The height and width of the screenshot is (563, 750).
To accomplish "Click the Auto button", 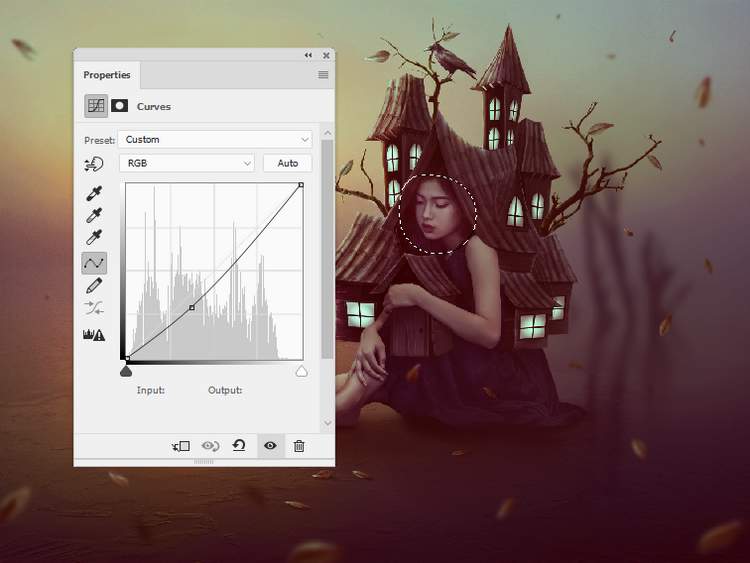I will (x=287, y=163).
